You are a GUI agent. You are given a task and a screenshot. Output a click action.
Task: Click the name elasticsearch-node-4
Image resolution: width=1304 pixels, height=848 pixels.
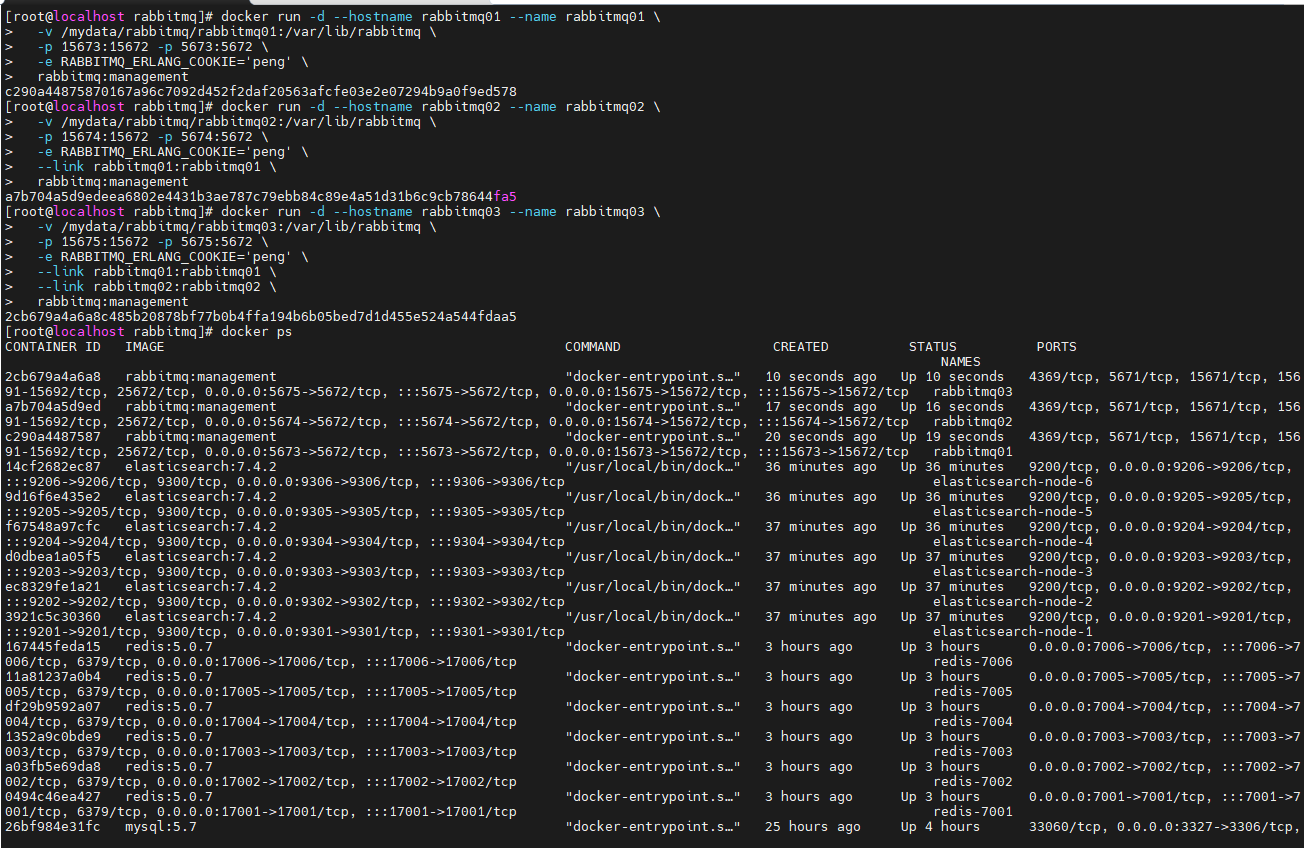pos(1013,542)
